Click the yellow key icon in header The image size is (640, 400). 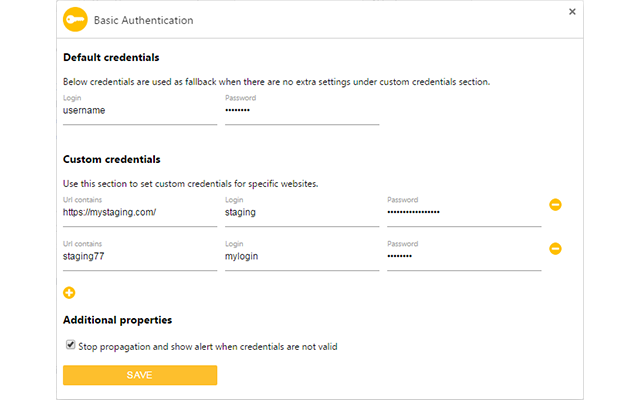point(75,20)
